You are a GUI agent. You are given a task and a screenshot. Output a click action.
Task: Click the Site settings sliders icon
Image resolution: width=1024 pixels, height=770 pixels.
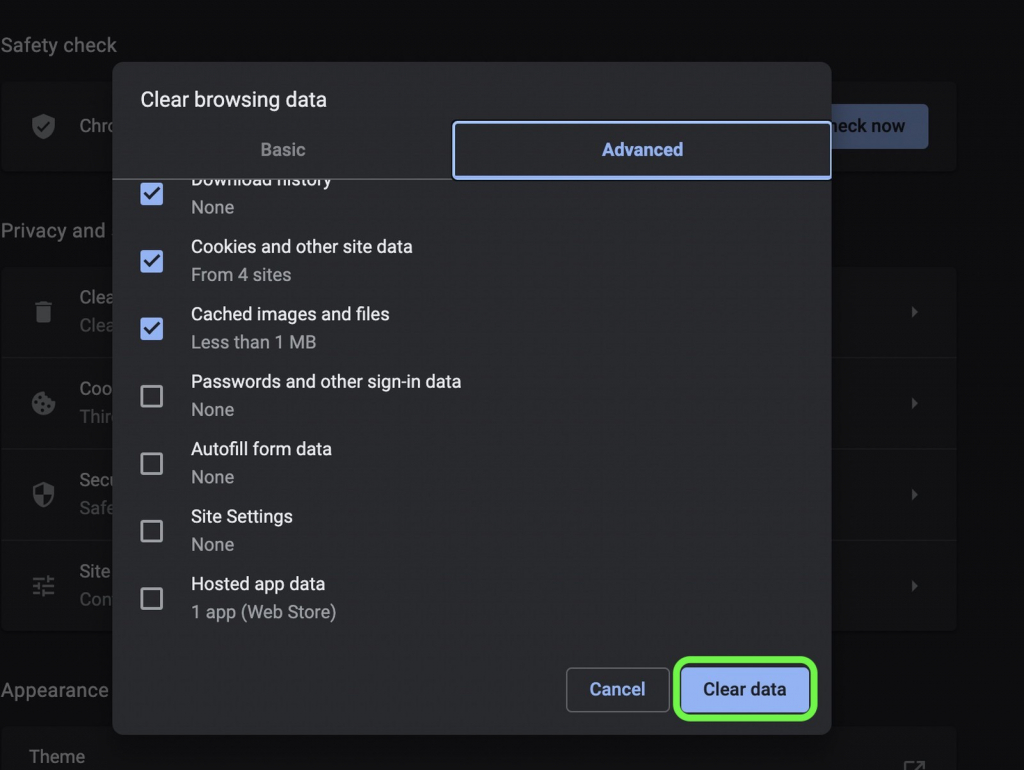coord(44,586)
